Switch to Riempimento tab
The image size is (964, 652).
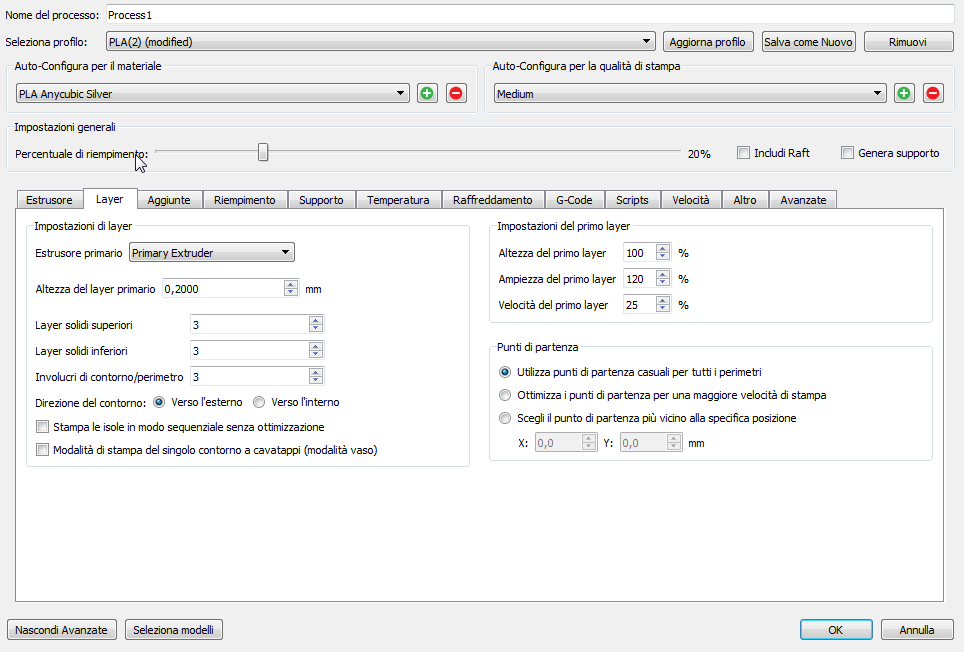click(244, 200)
